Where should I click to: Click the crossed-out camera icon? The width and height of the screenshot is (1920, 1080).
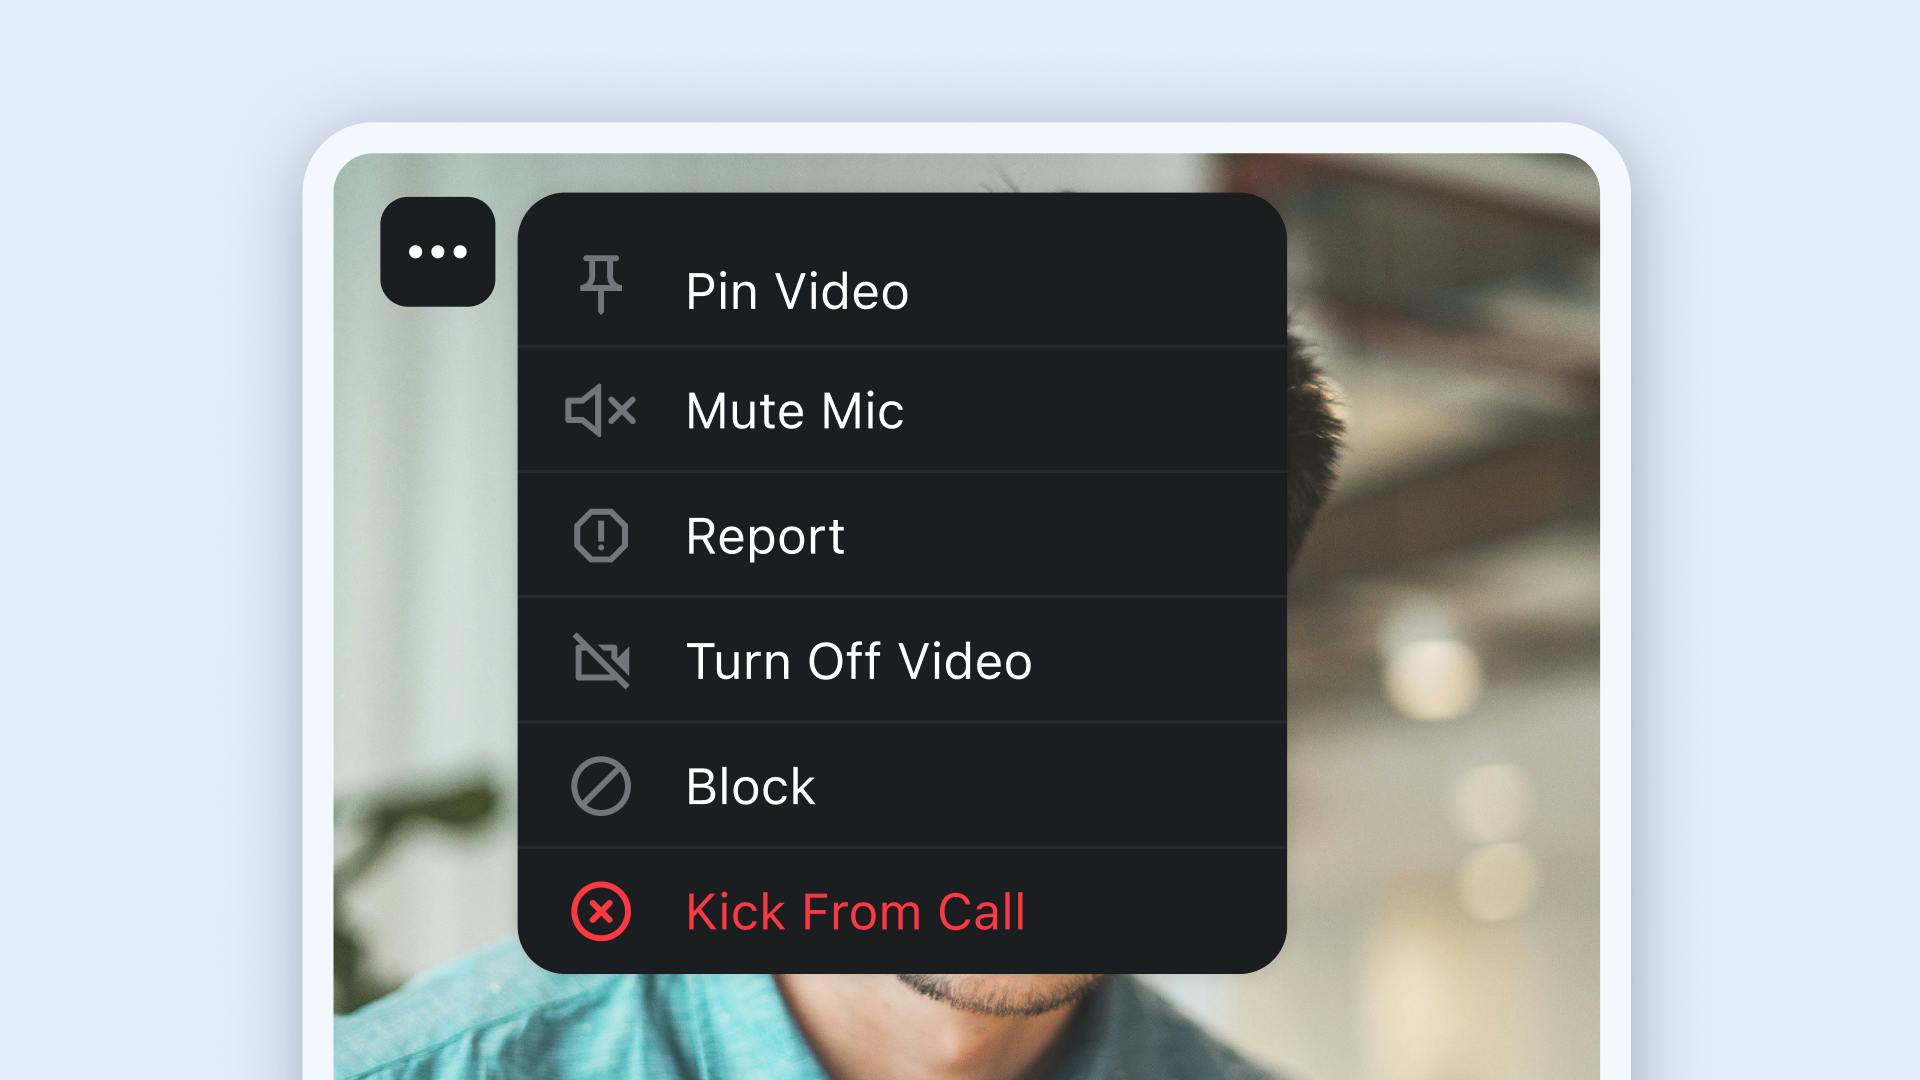[601, 661]
